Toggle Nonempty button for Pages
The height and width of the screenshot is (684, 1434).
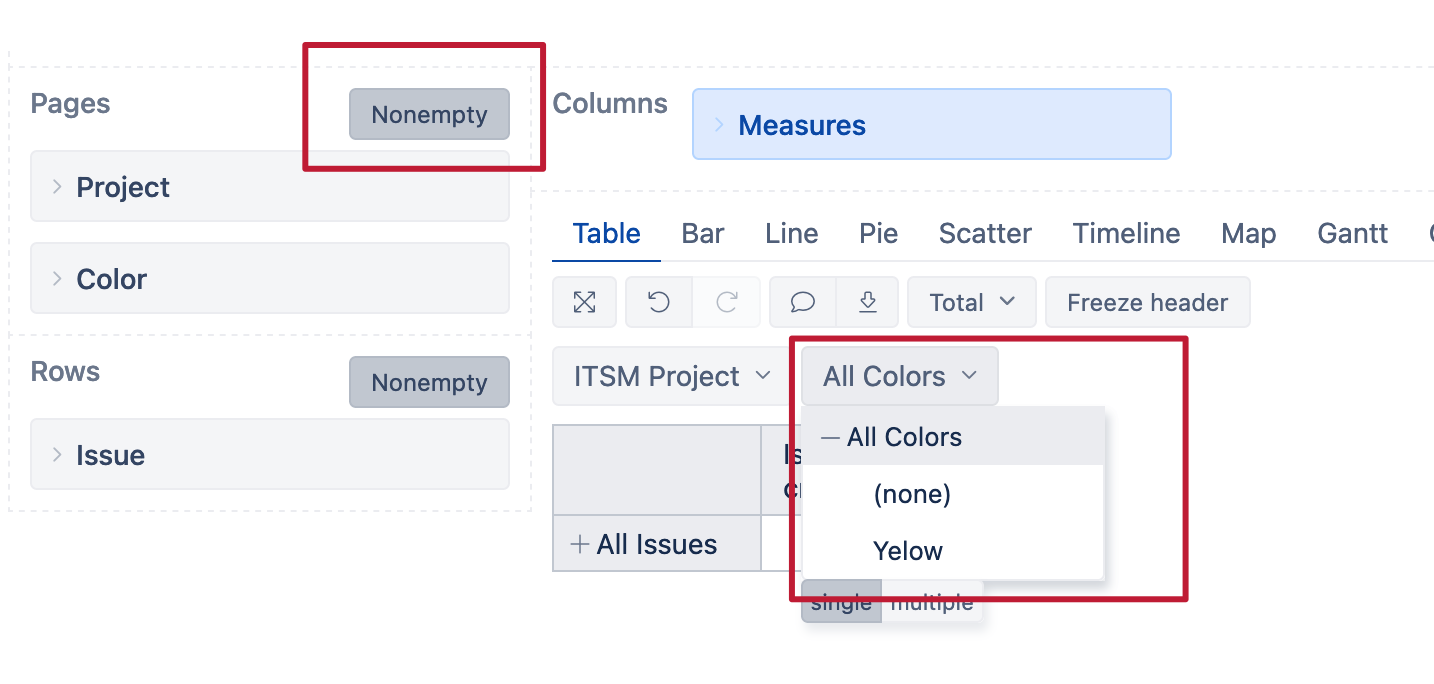(x=429, y=114)
